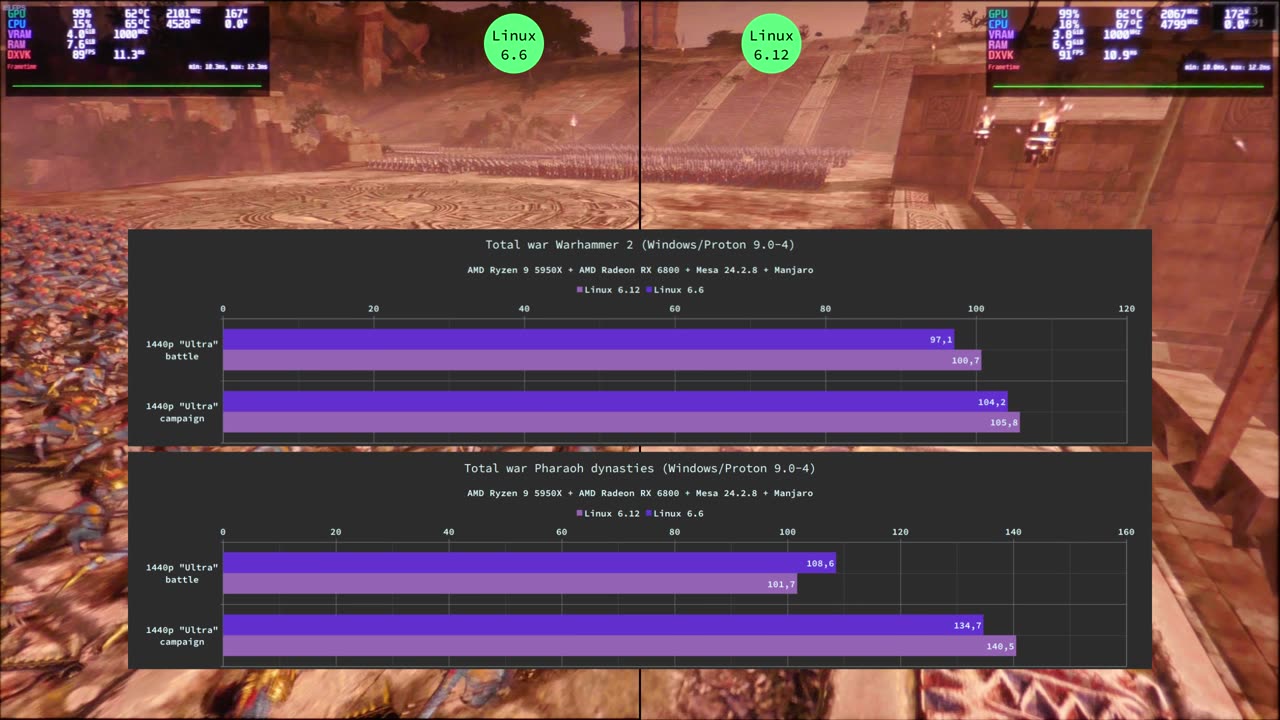The height and width of the screenshot is (720, 1280).
Task: Click the Pharaoh campaign bar labeled 134,7
Action: coord(603,625)
